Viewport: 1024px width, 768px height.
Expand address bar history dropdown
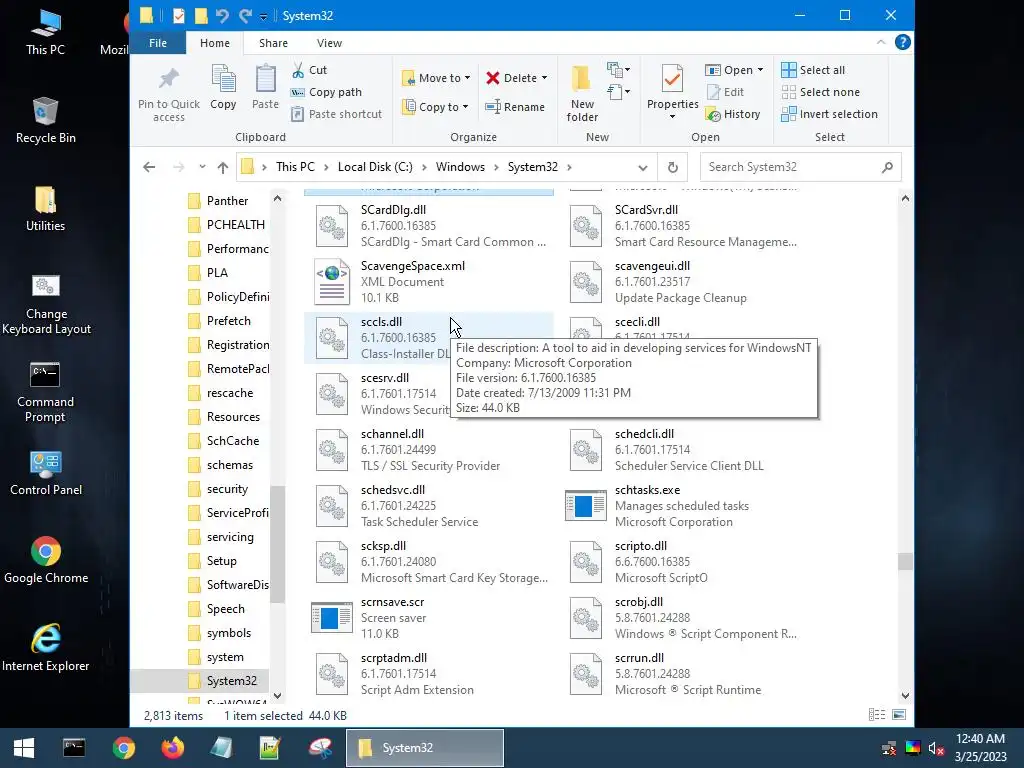click(643, 167)
